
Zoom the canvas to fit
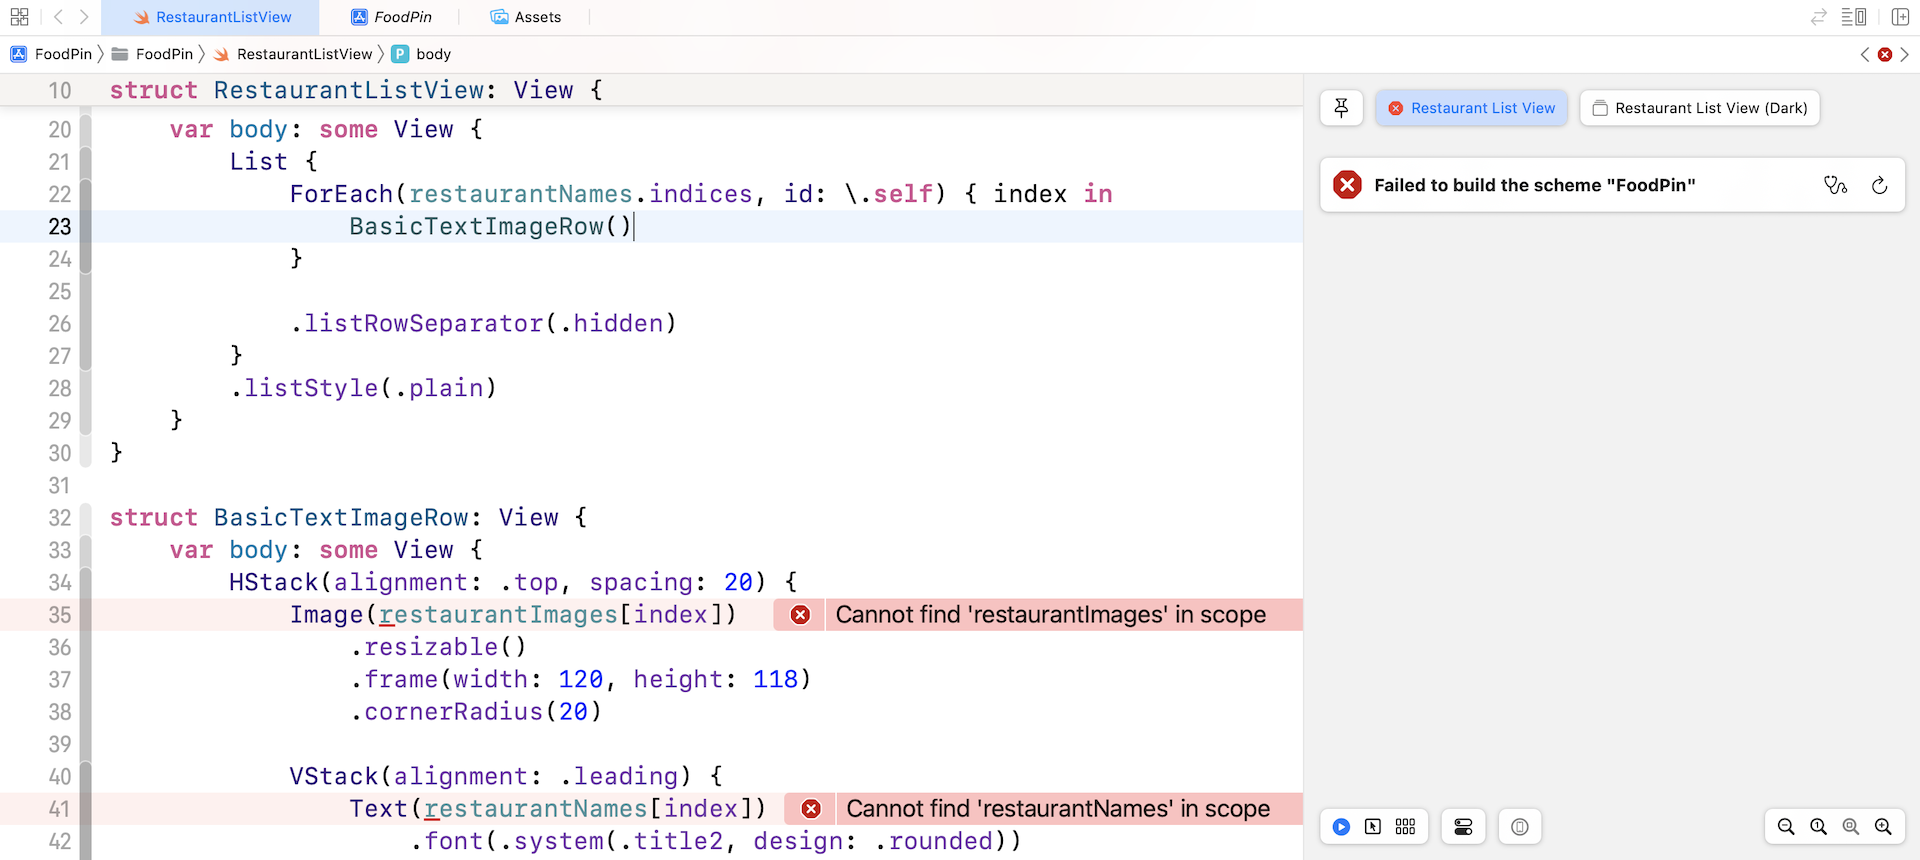1851,827
